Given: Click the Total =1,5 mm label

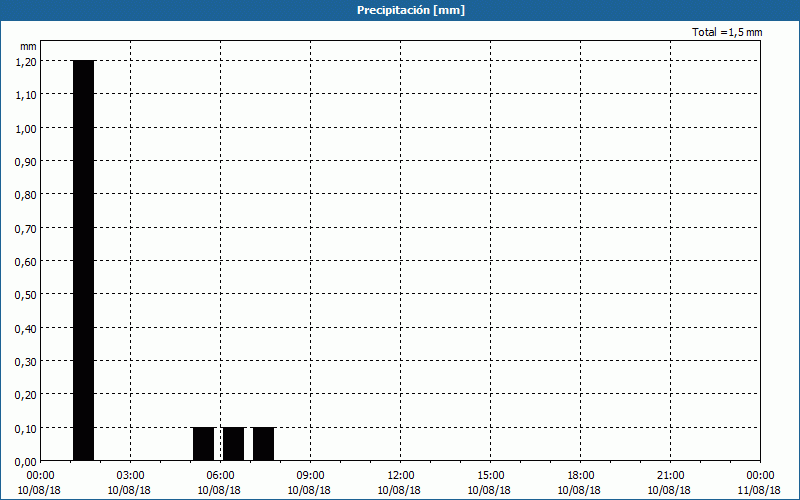Looking at the screenshot, I should 727,32.
